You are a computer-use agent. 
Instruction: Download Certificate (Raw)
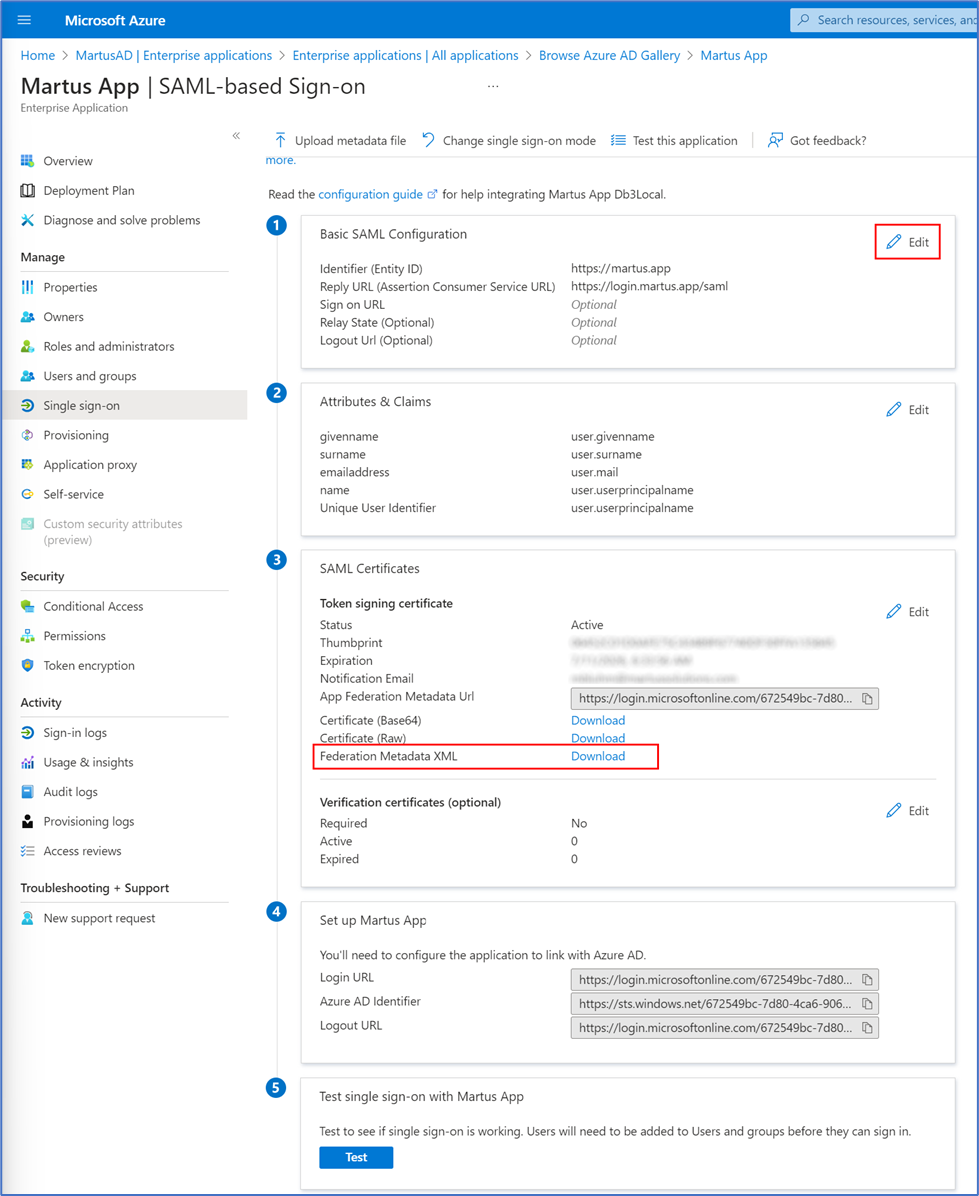click(x=598, y=738)
